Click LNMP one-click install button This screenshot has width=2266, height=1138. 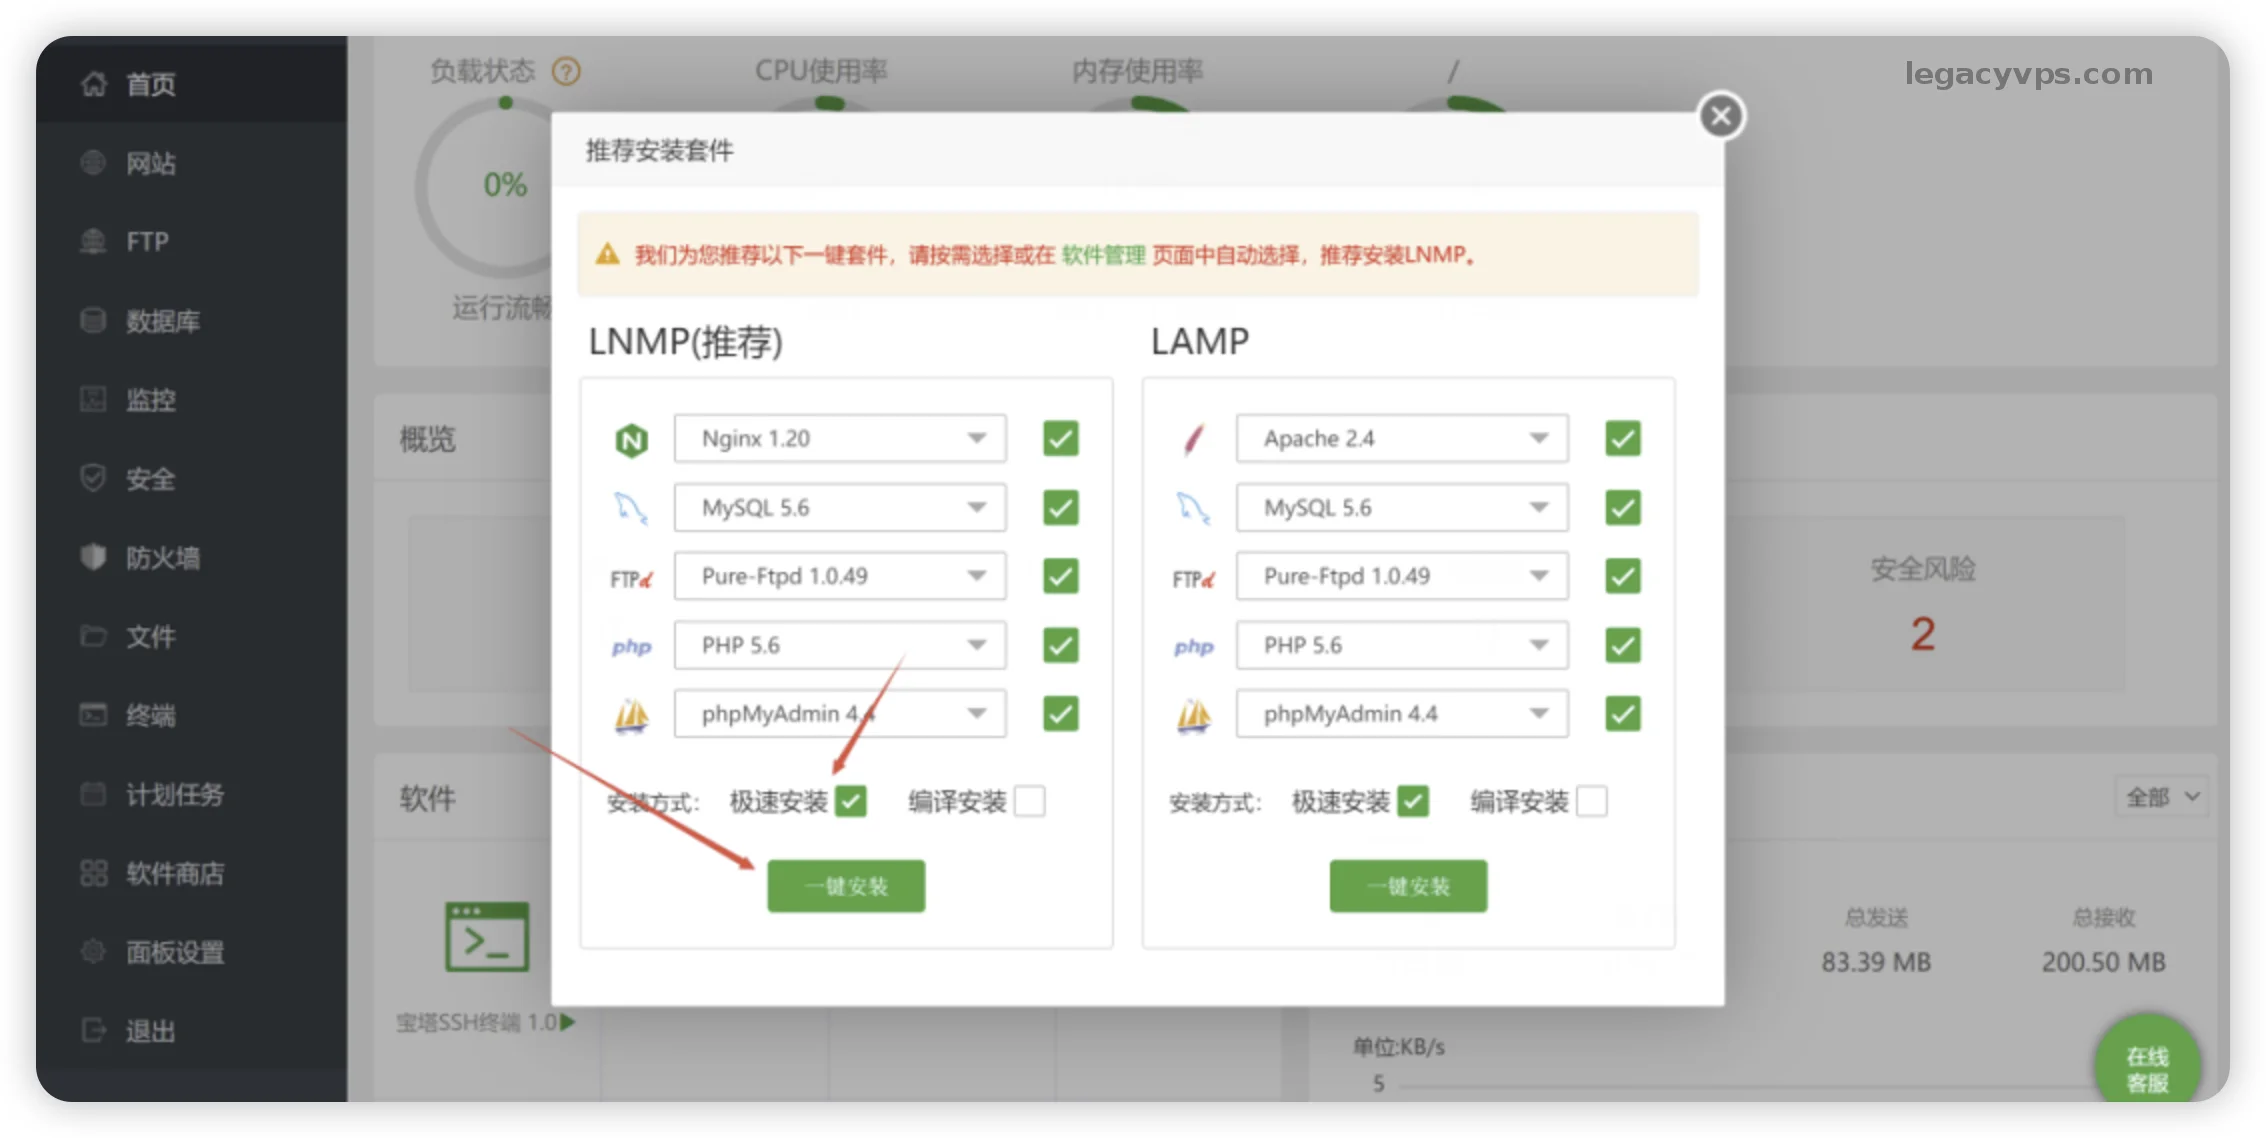pyautogui.click(x=846, y=886)
